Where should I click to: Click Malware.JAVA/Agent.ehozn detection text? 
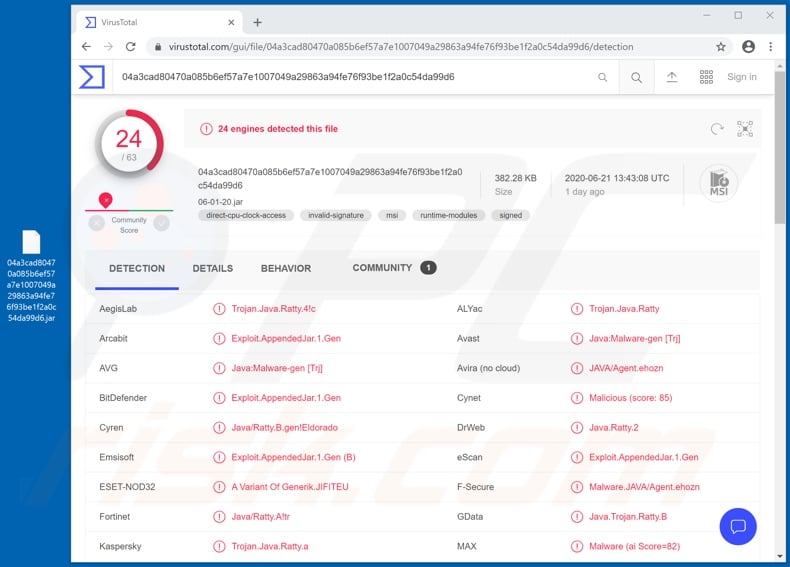tap(644, 487)
